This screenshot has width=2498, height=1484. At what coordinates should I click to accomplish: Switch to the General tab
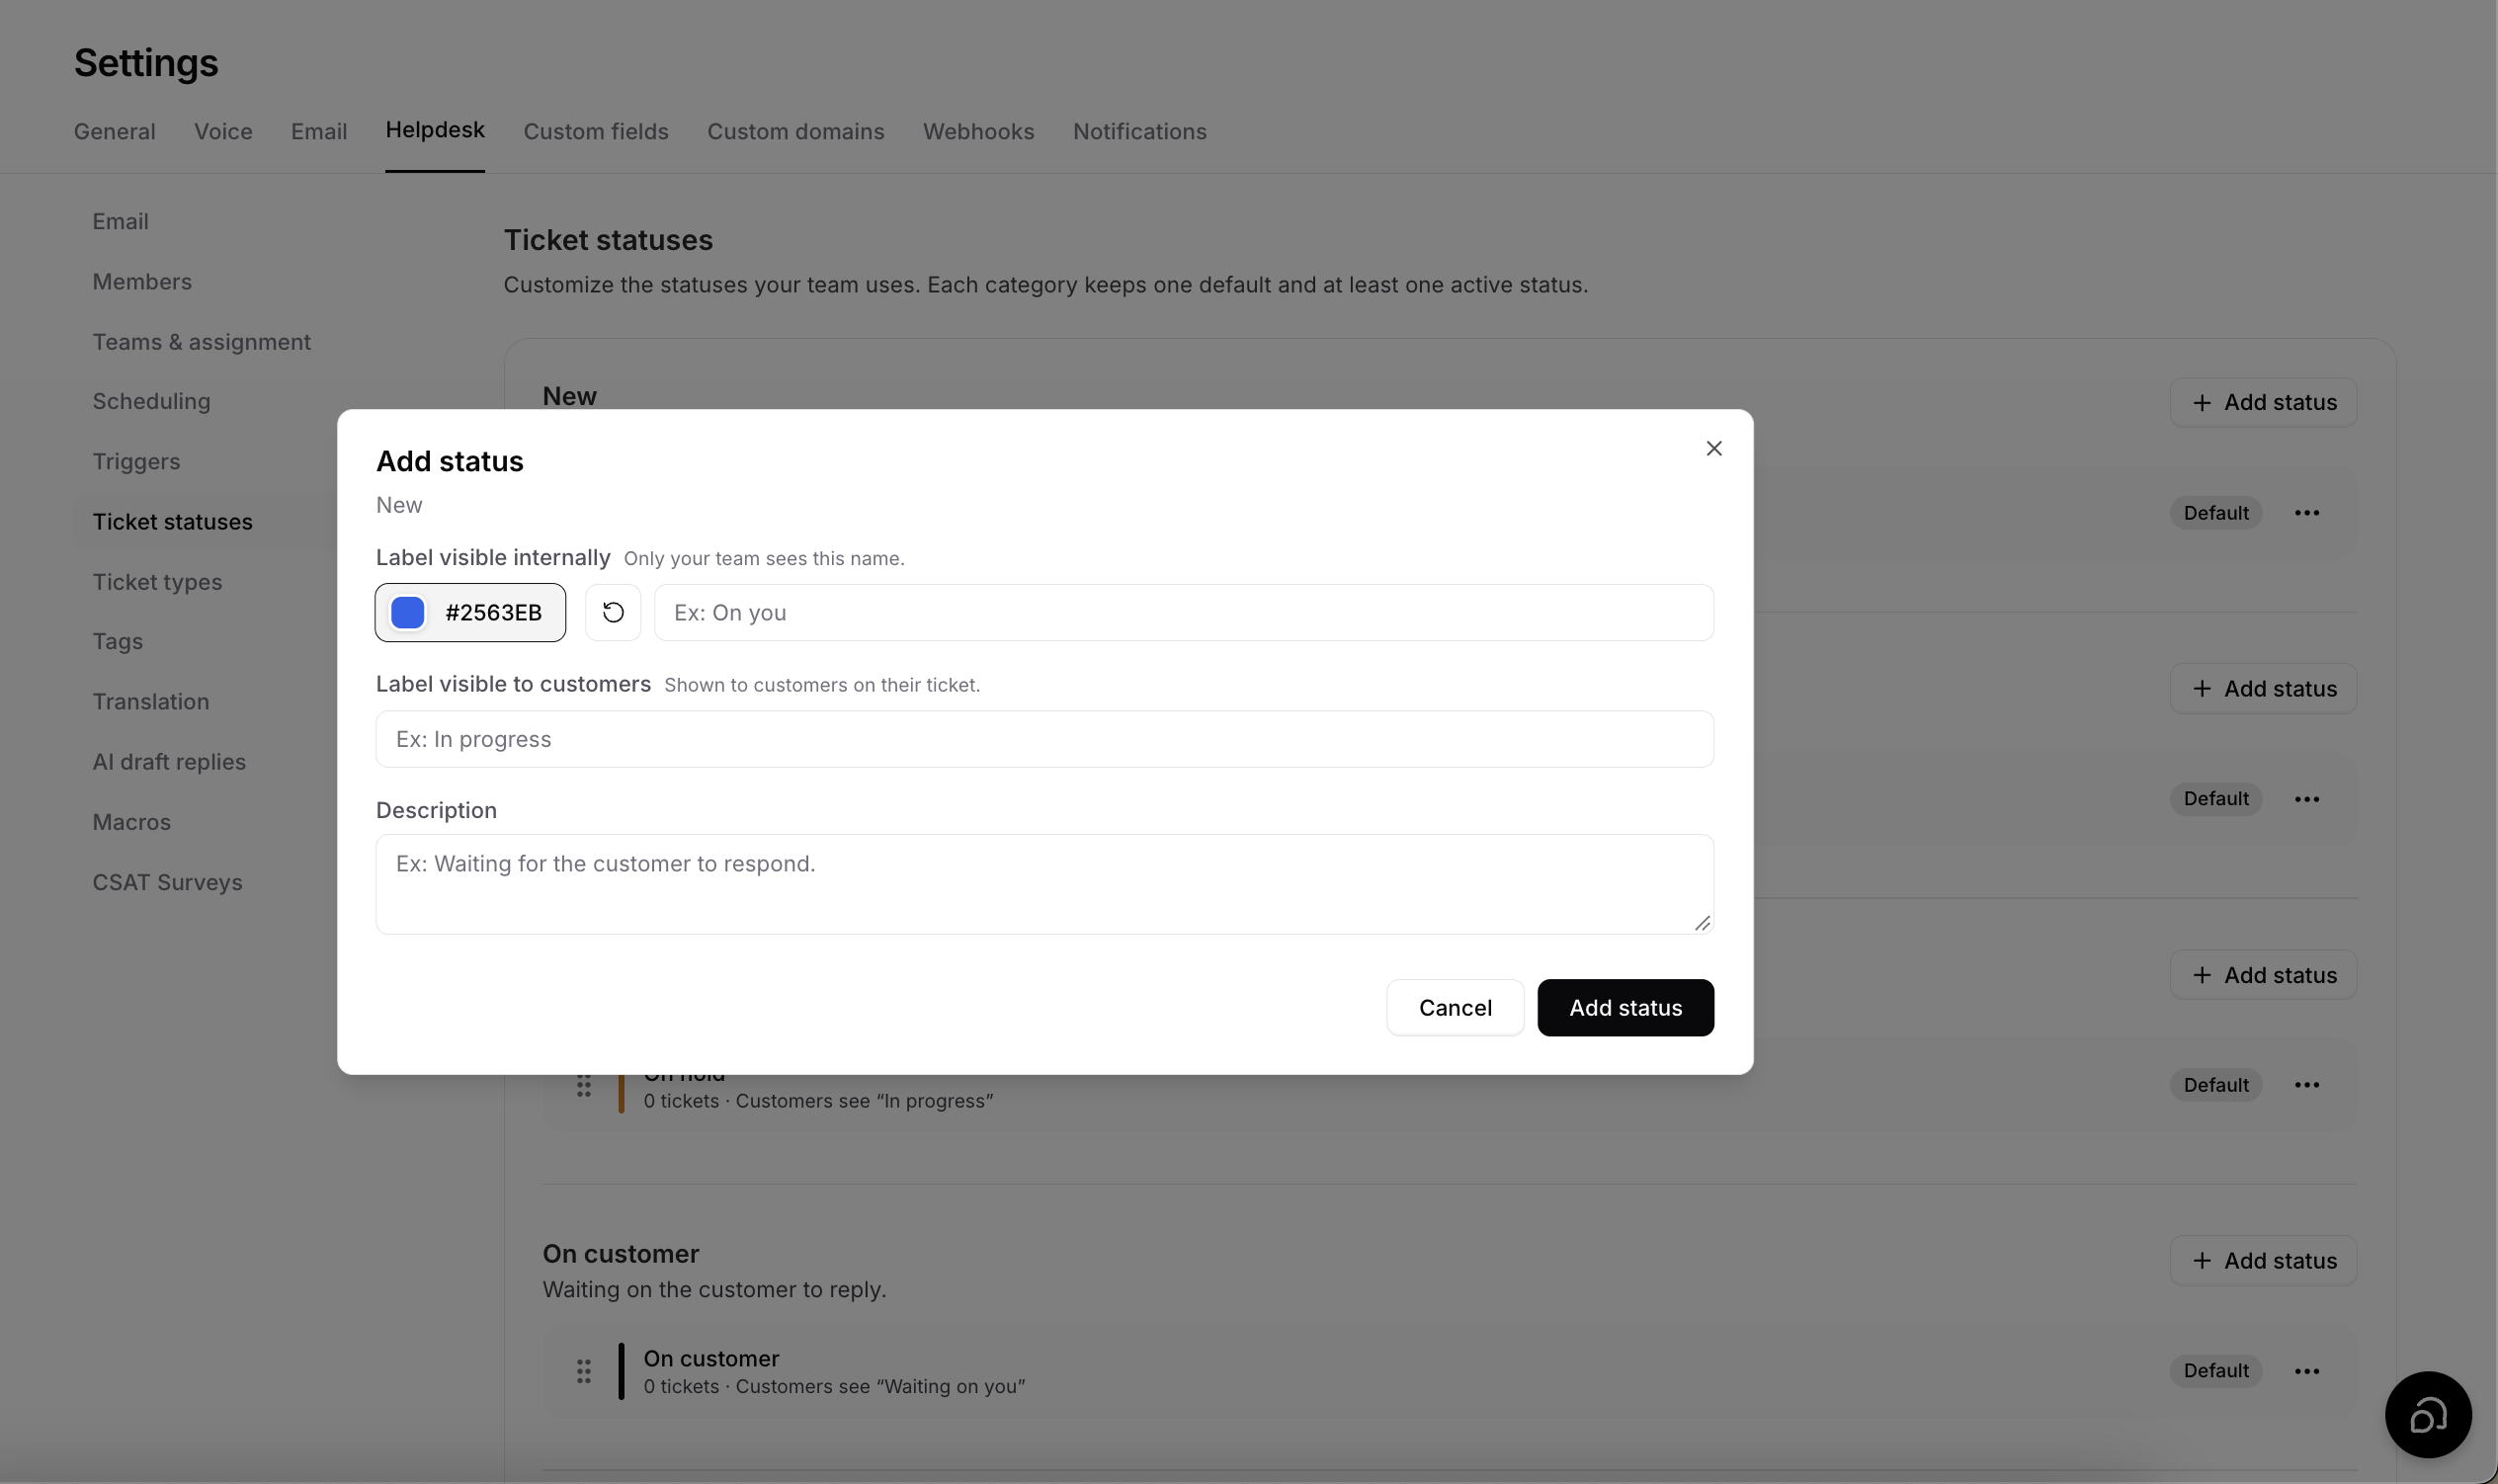[115, 131]
